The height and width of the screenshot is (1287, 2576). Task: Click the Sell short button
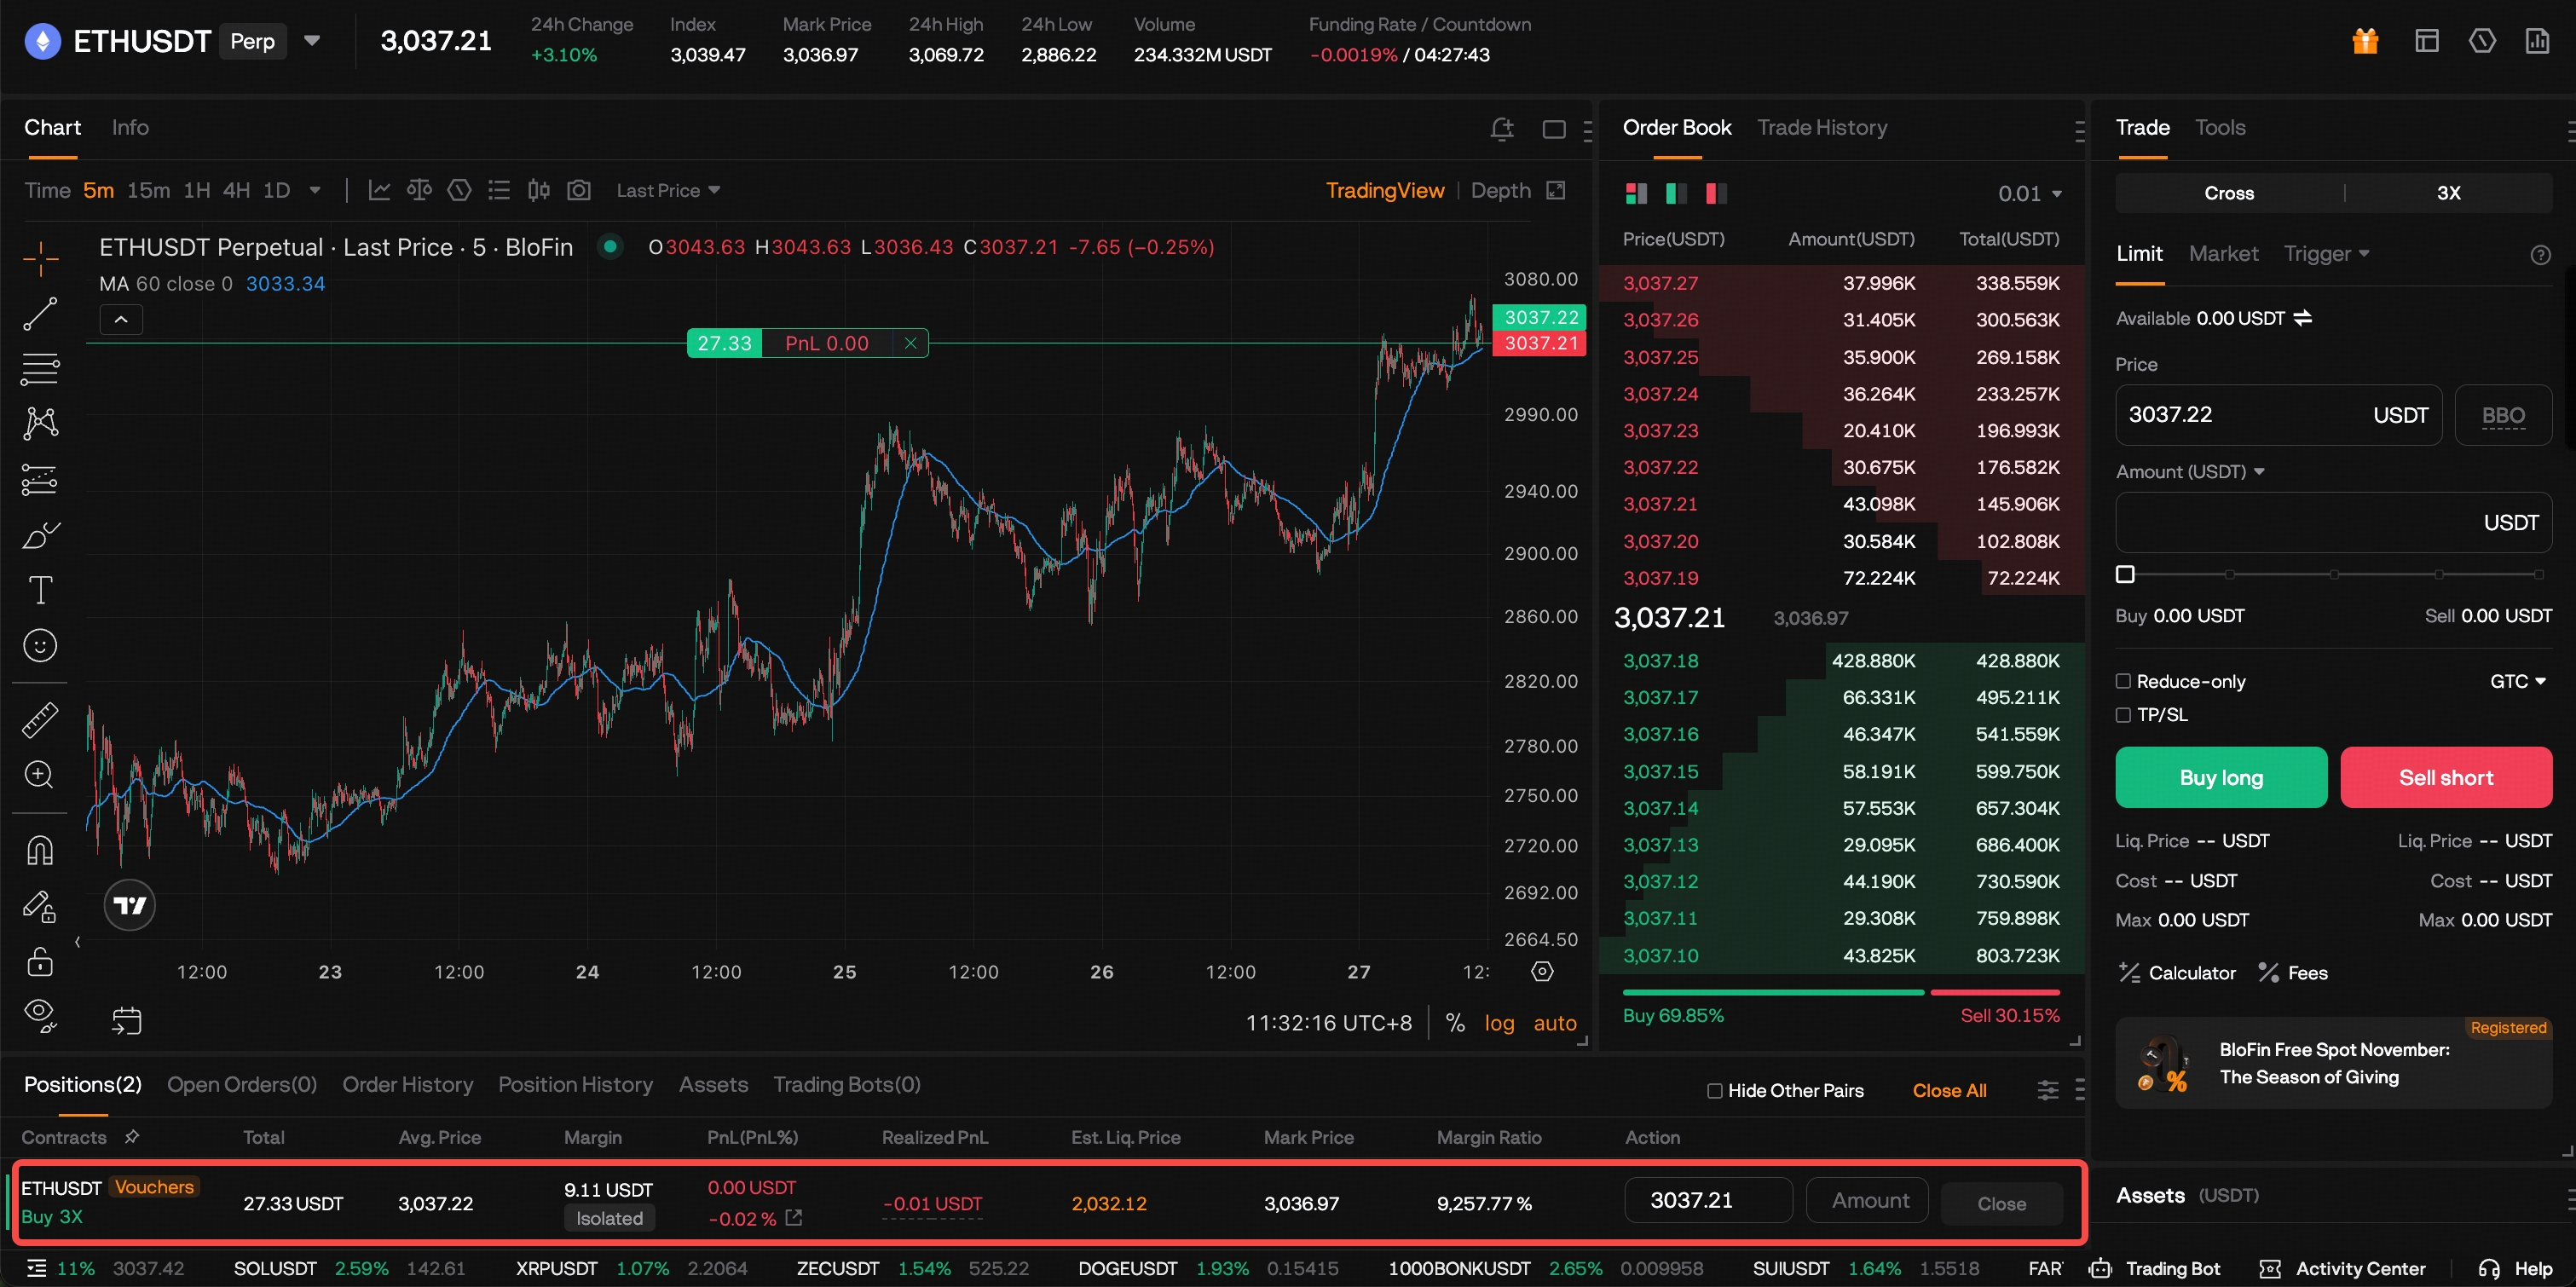coord(2446,777)
